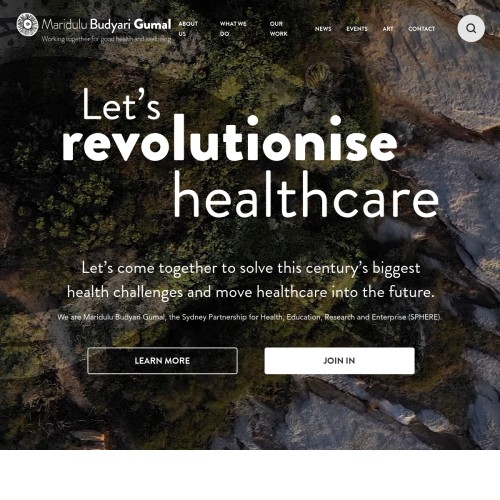Open the Contact page
Screen dimensions: 500x500
point(421,29)
